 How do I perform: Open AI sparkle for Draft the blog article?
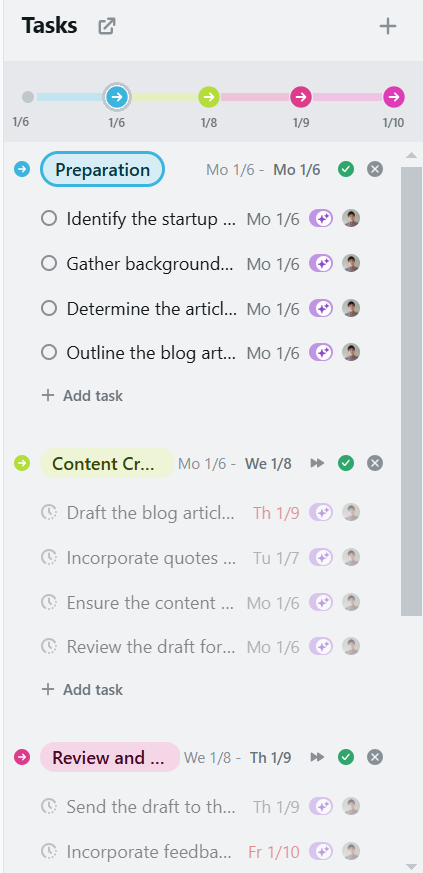(x=321, y=512)
